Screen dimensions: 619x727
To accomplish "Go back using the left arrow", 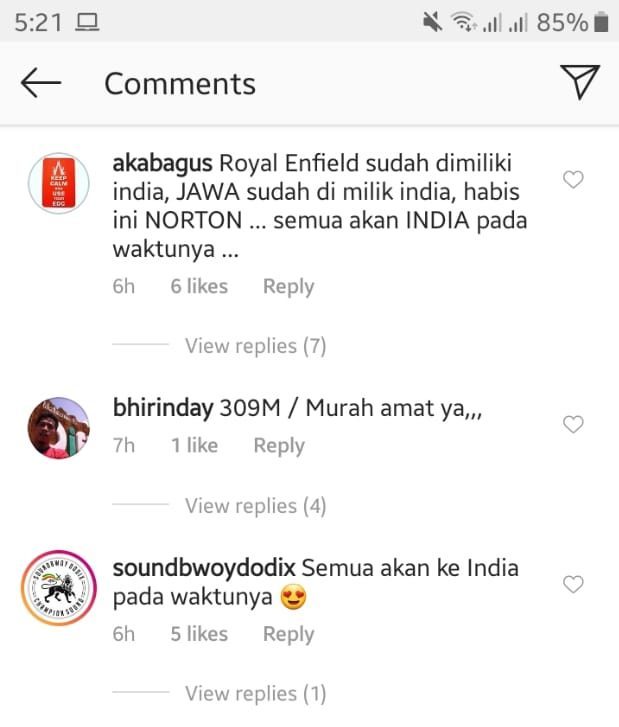I will (41, 83).
